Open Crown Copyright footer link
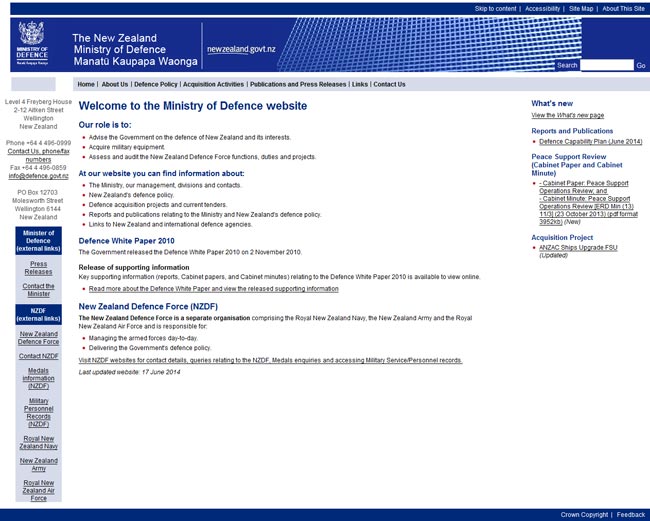 584,515
